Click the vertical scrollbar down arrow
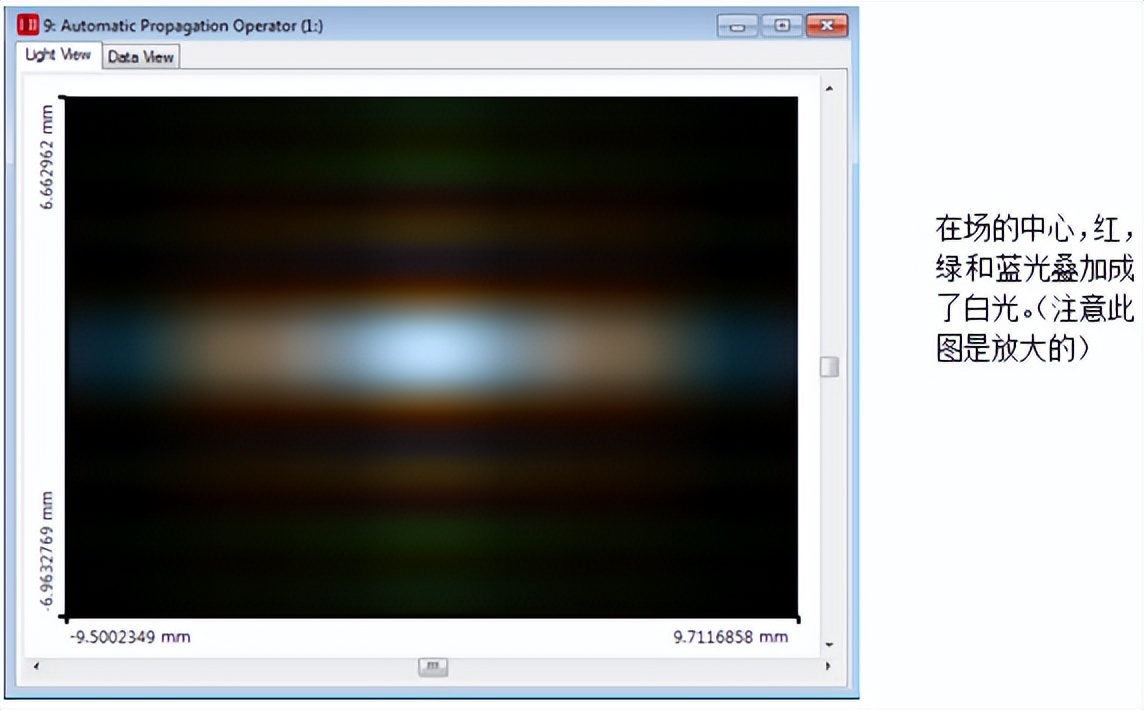Image resolution: width=1144 pixels, height=710 pixels. pyautogui.click(x=829, y=644)
